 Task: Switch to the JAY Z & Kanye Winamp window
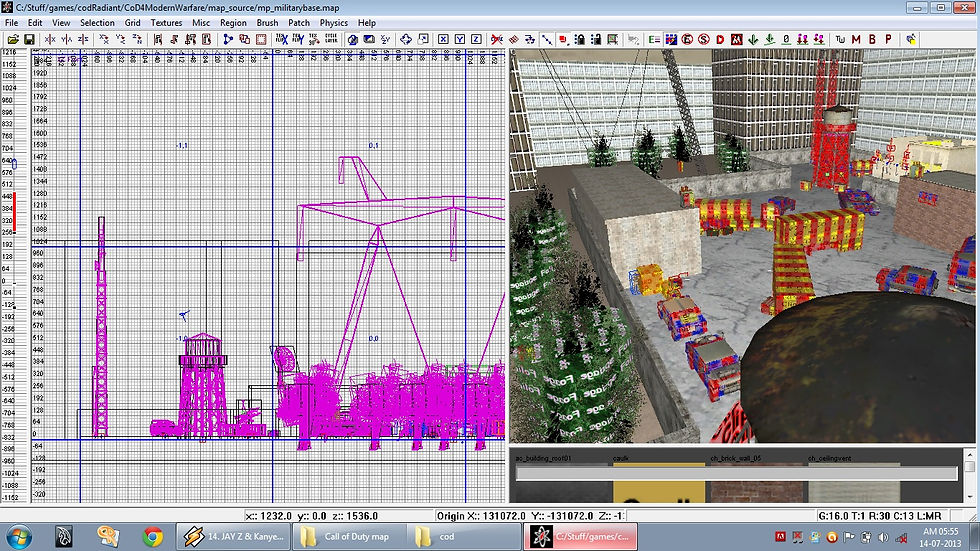coord(234,537)
